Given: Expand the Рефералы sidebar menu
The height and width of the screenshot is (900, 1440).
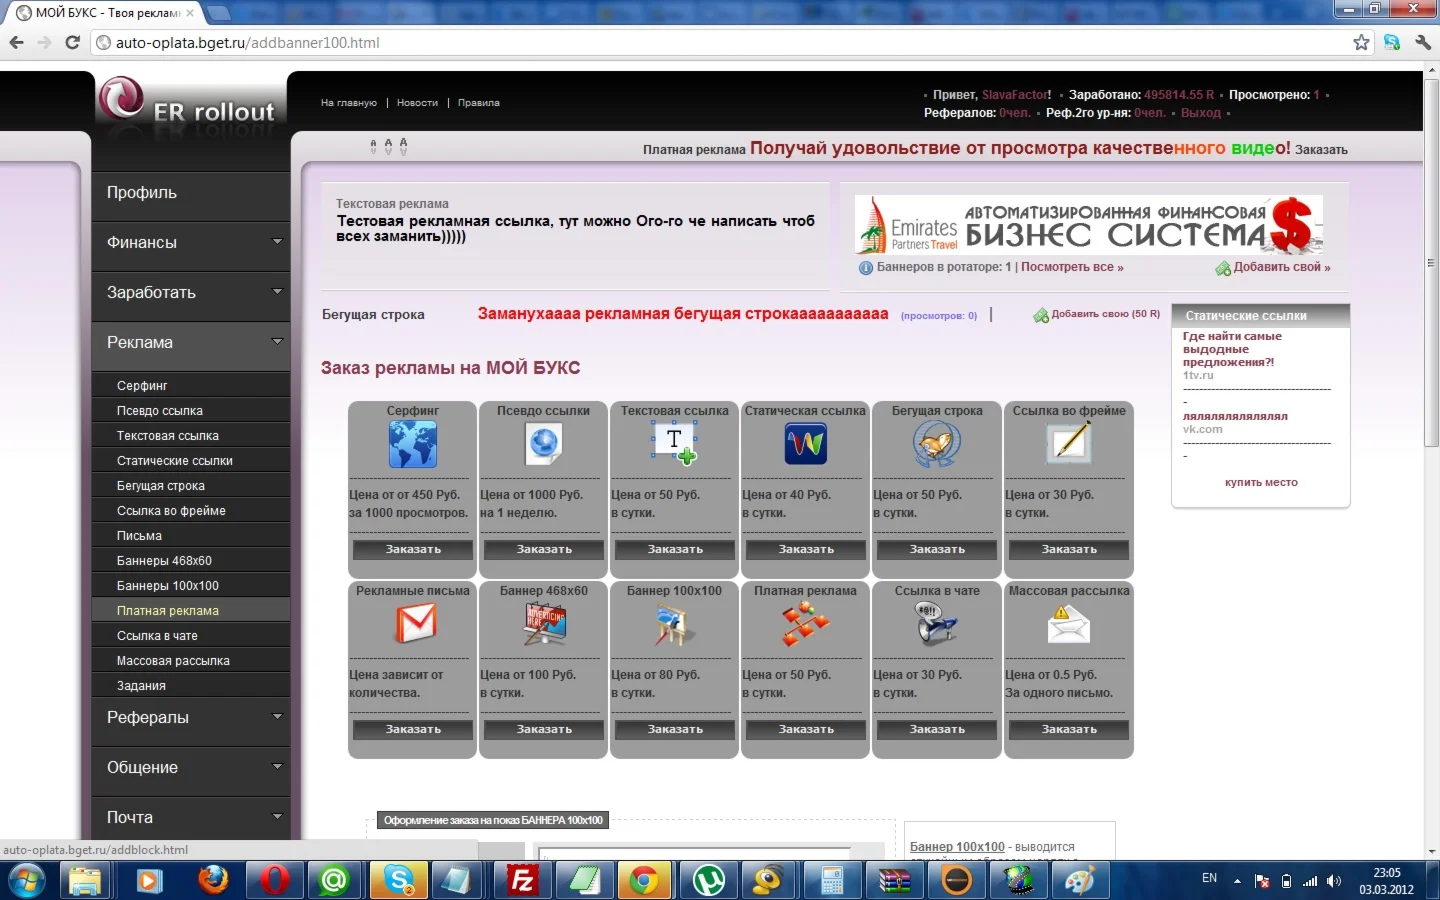Looking at the screenshot, I should click(x=190, y=717).
